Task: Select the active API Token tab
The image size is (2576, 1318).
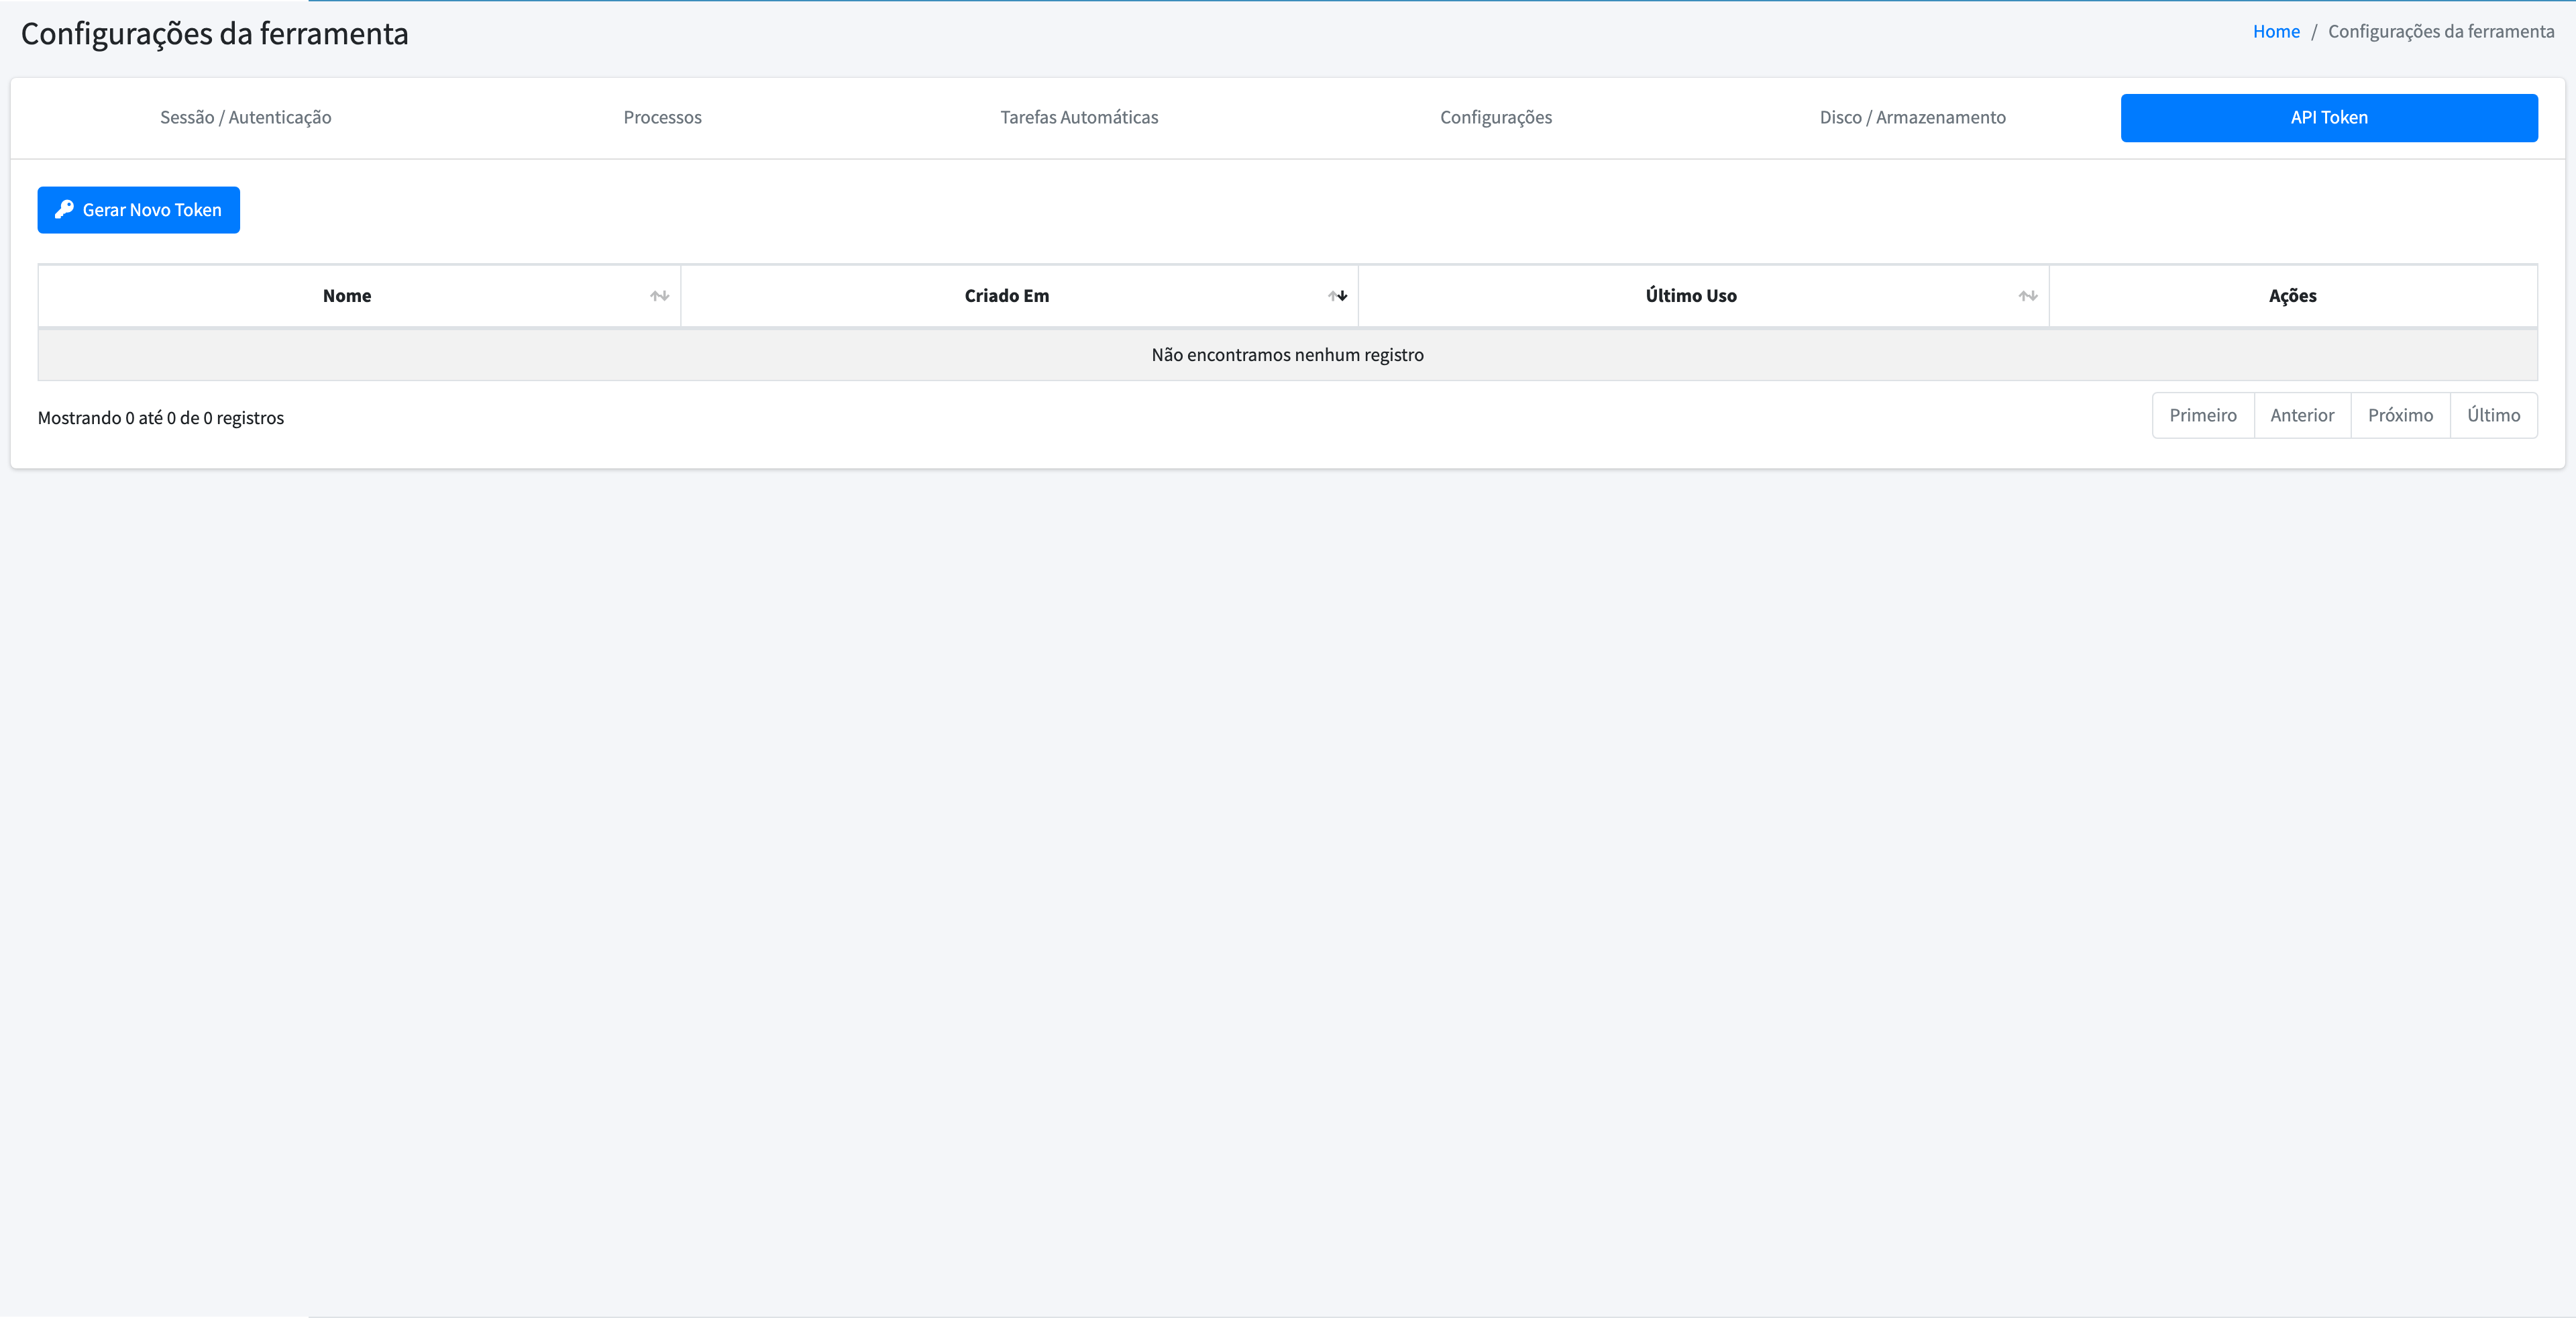Action: point(2329,117)
